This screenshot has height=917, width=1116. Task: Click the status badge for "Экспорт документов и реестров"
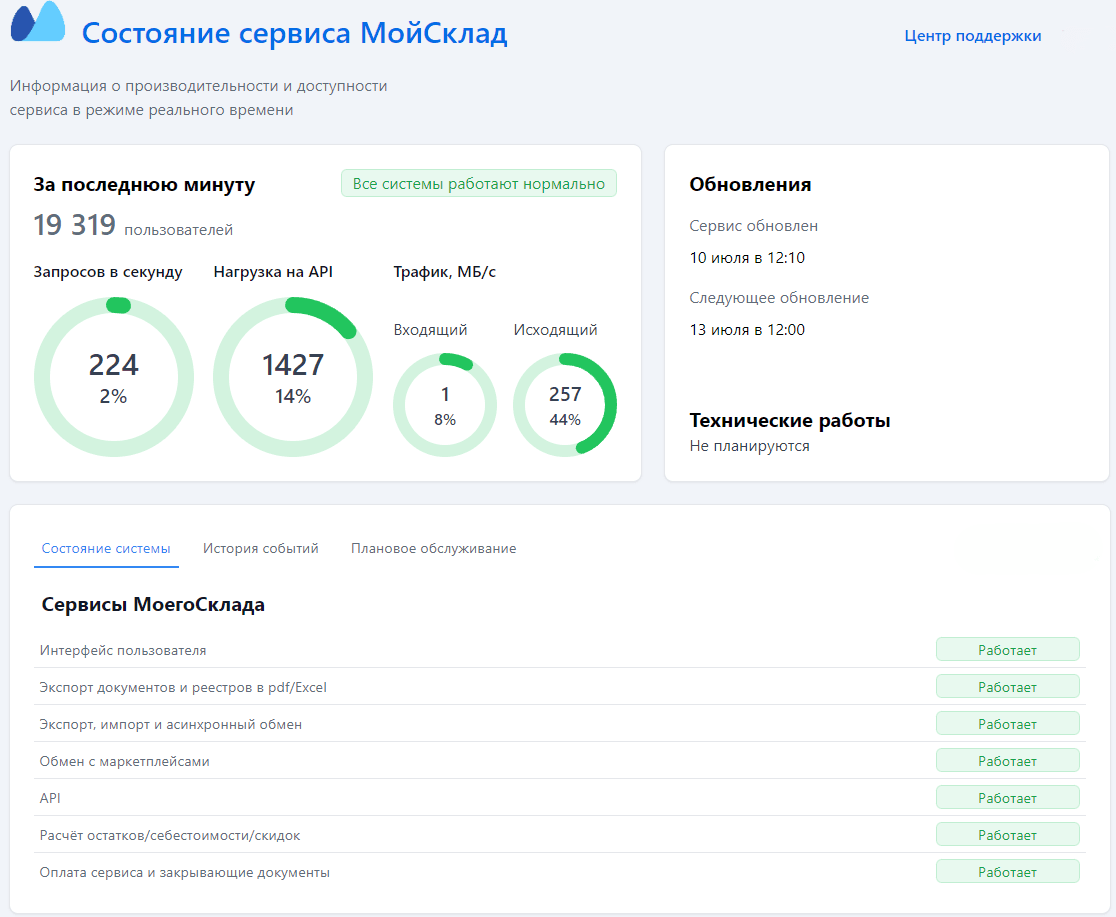click(x=1007, y=686)
